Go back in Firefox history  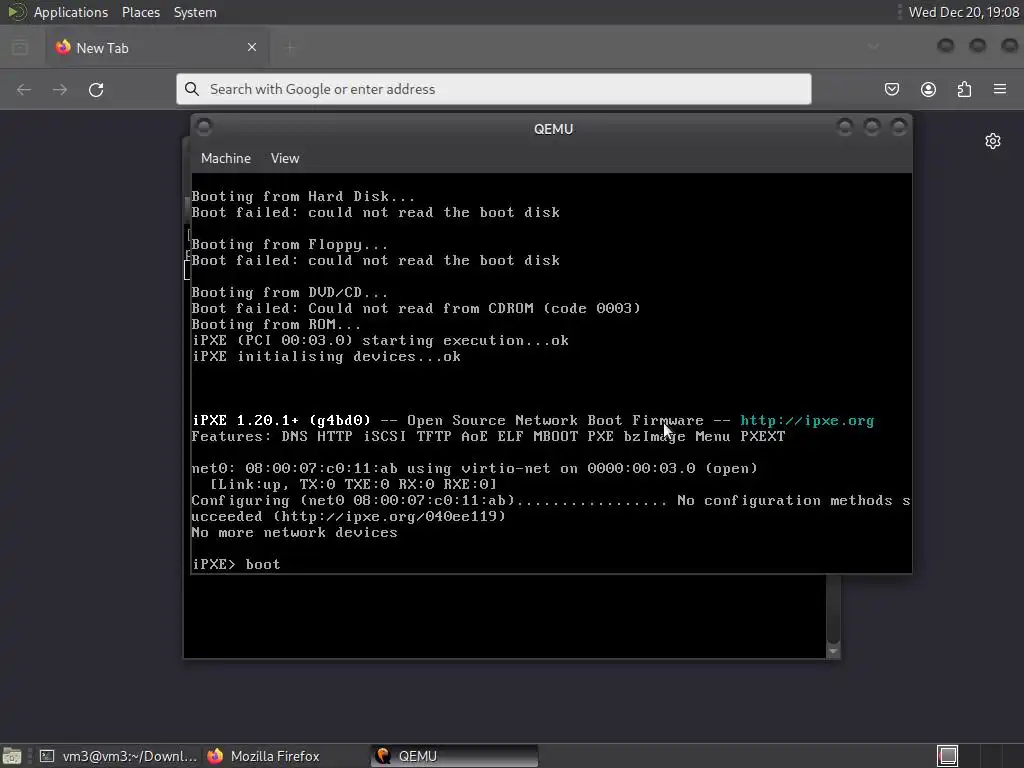(24, 89)
